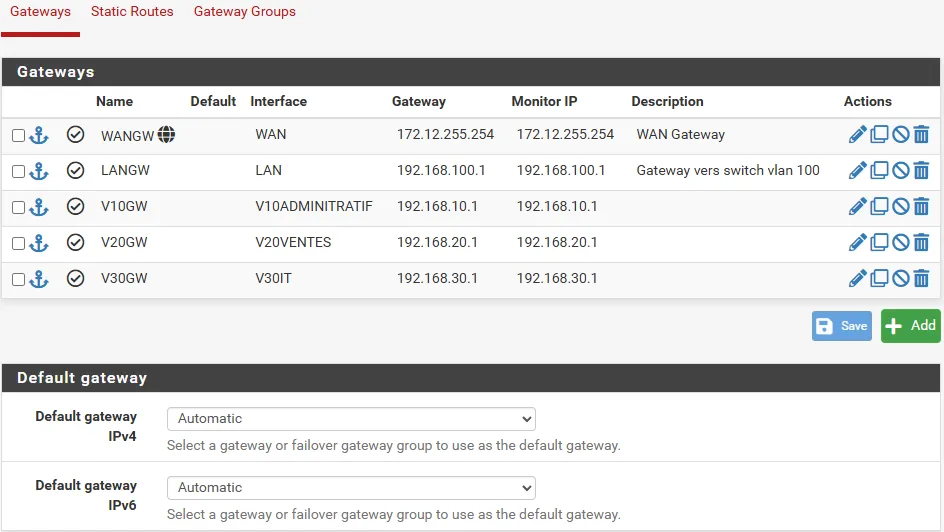Viewport: 944px width, 532px height.
Task: Disable the V10GW gateway
Action: pyautogui.click(x=901, y=206)
